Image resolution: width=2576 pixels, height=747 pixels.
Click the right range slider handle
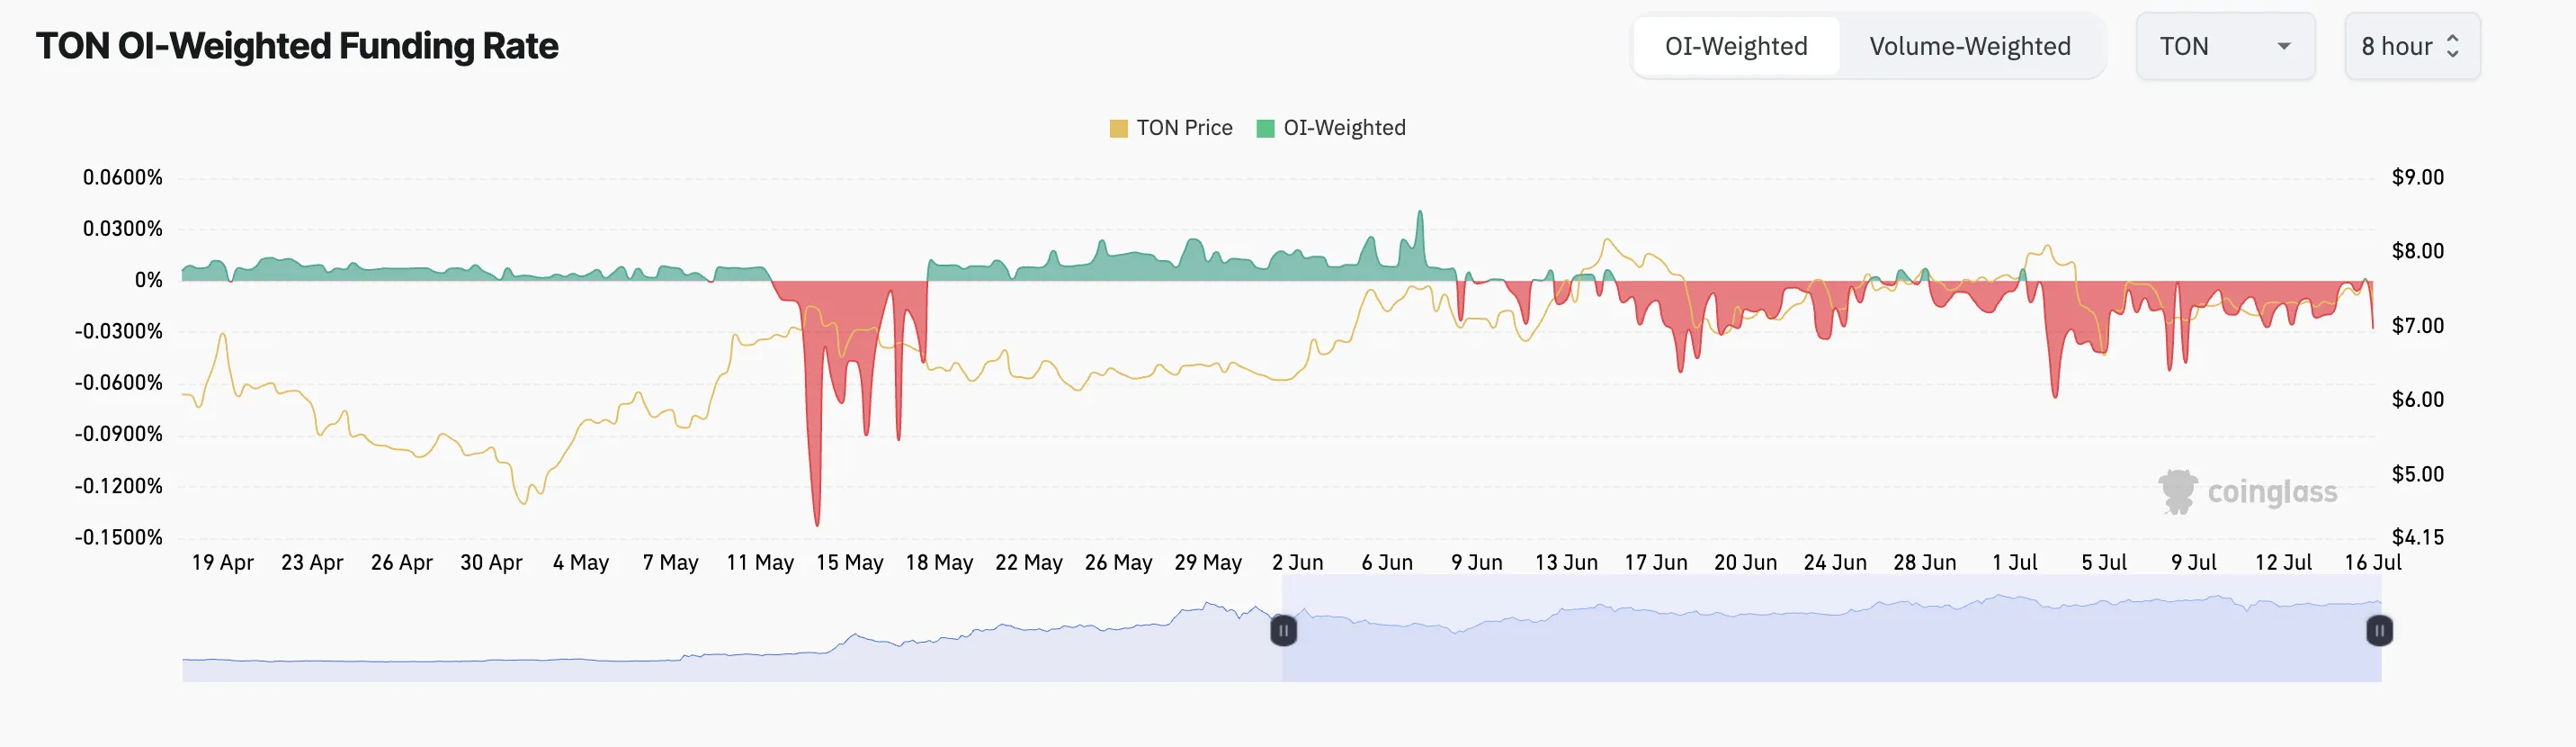click(x=2379, y=631)
